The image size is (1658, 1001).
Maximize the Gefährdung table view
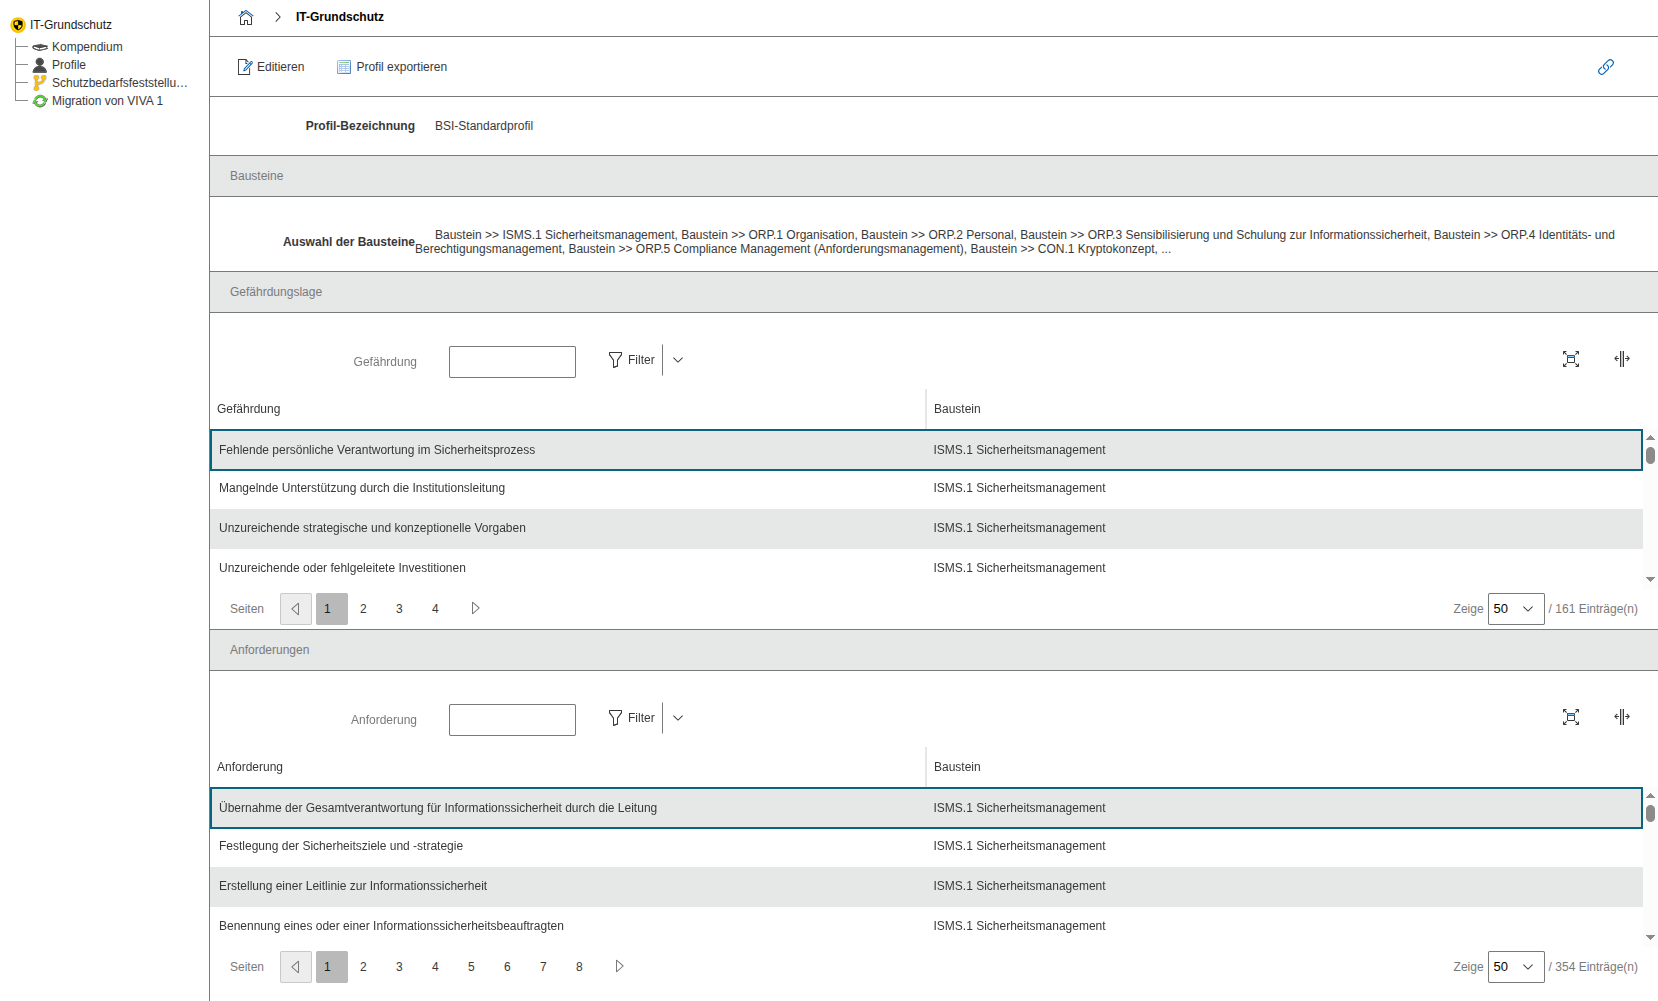[1570, 359]
